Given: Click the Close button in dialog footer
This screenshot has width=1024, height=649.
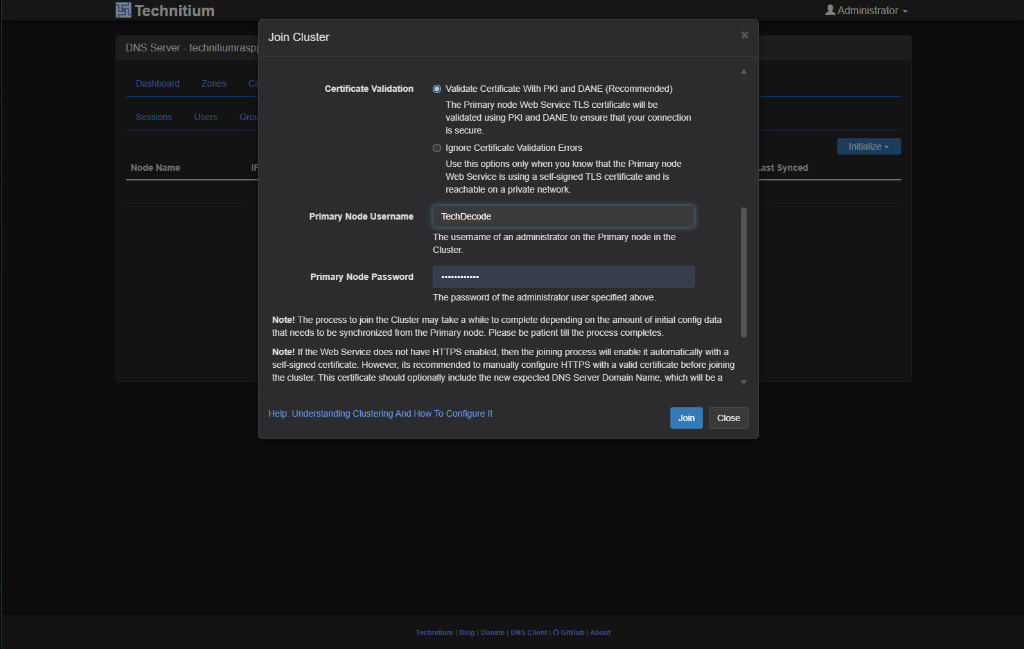Looking at the screenshot, I should 729,418.
